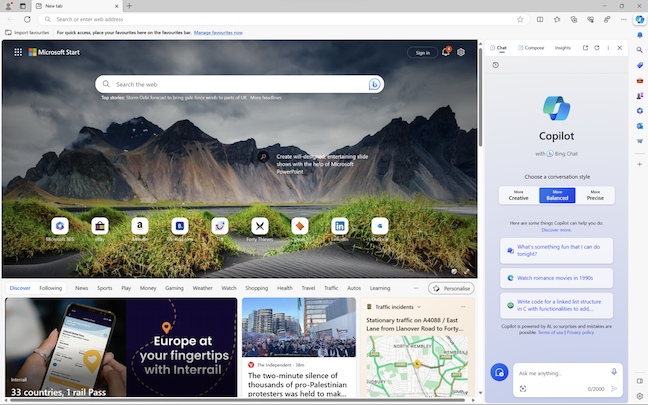This screenshot has height=405, width=648.
Task: Open the sidebar Outlook icon
Action: [x=640, y=126]
